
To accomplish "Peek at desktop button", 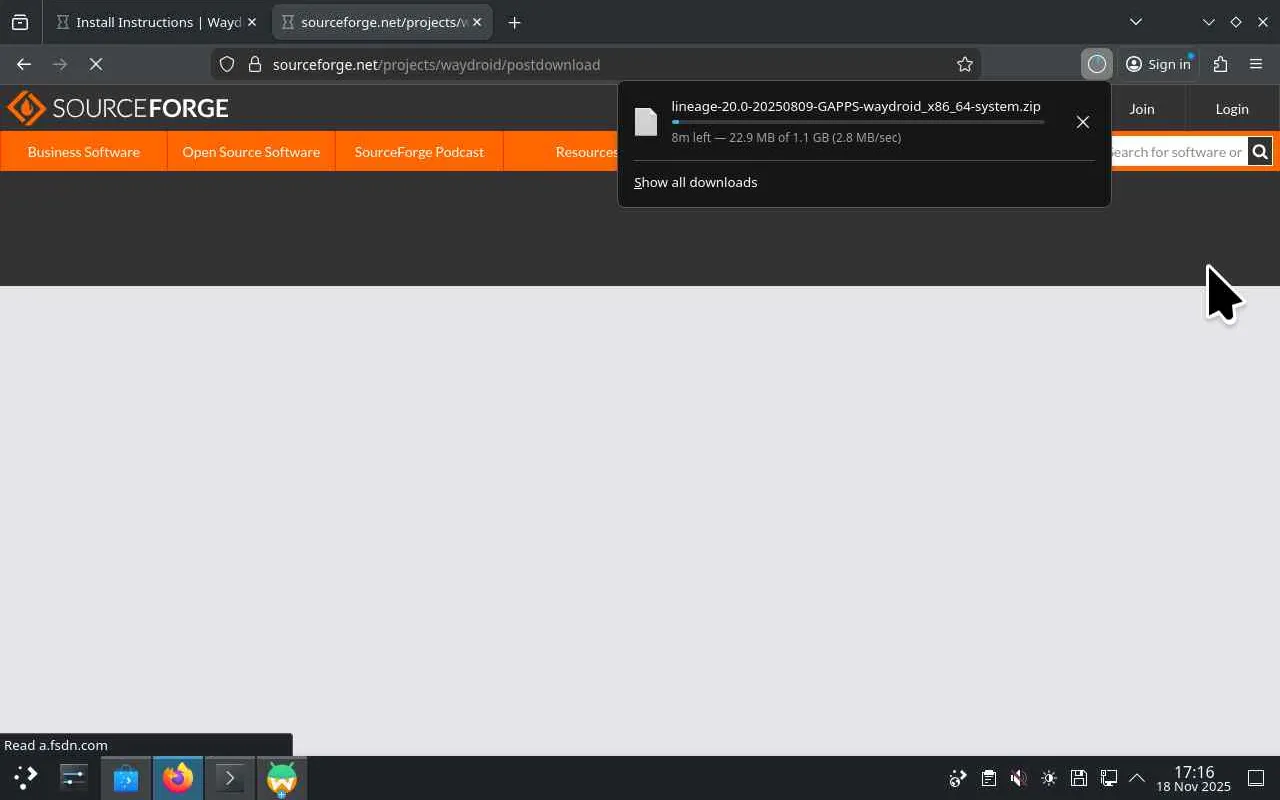I will pos(1256,778).
